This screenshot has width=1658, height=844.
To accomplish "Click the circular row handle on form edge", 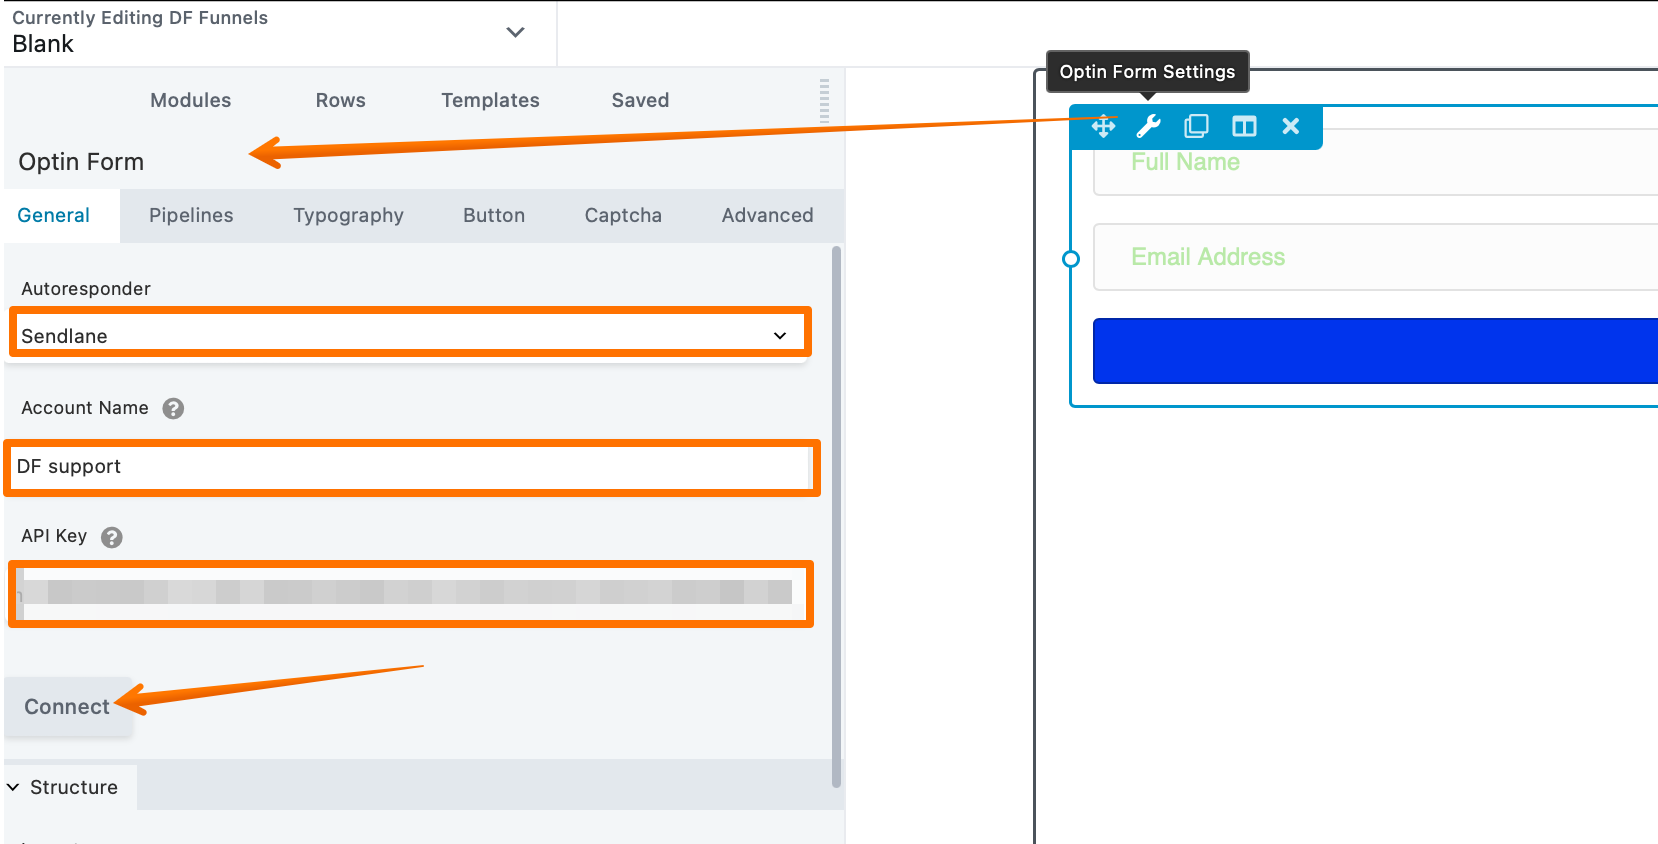I will click(1070, 259).
